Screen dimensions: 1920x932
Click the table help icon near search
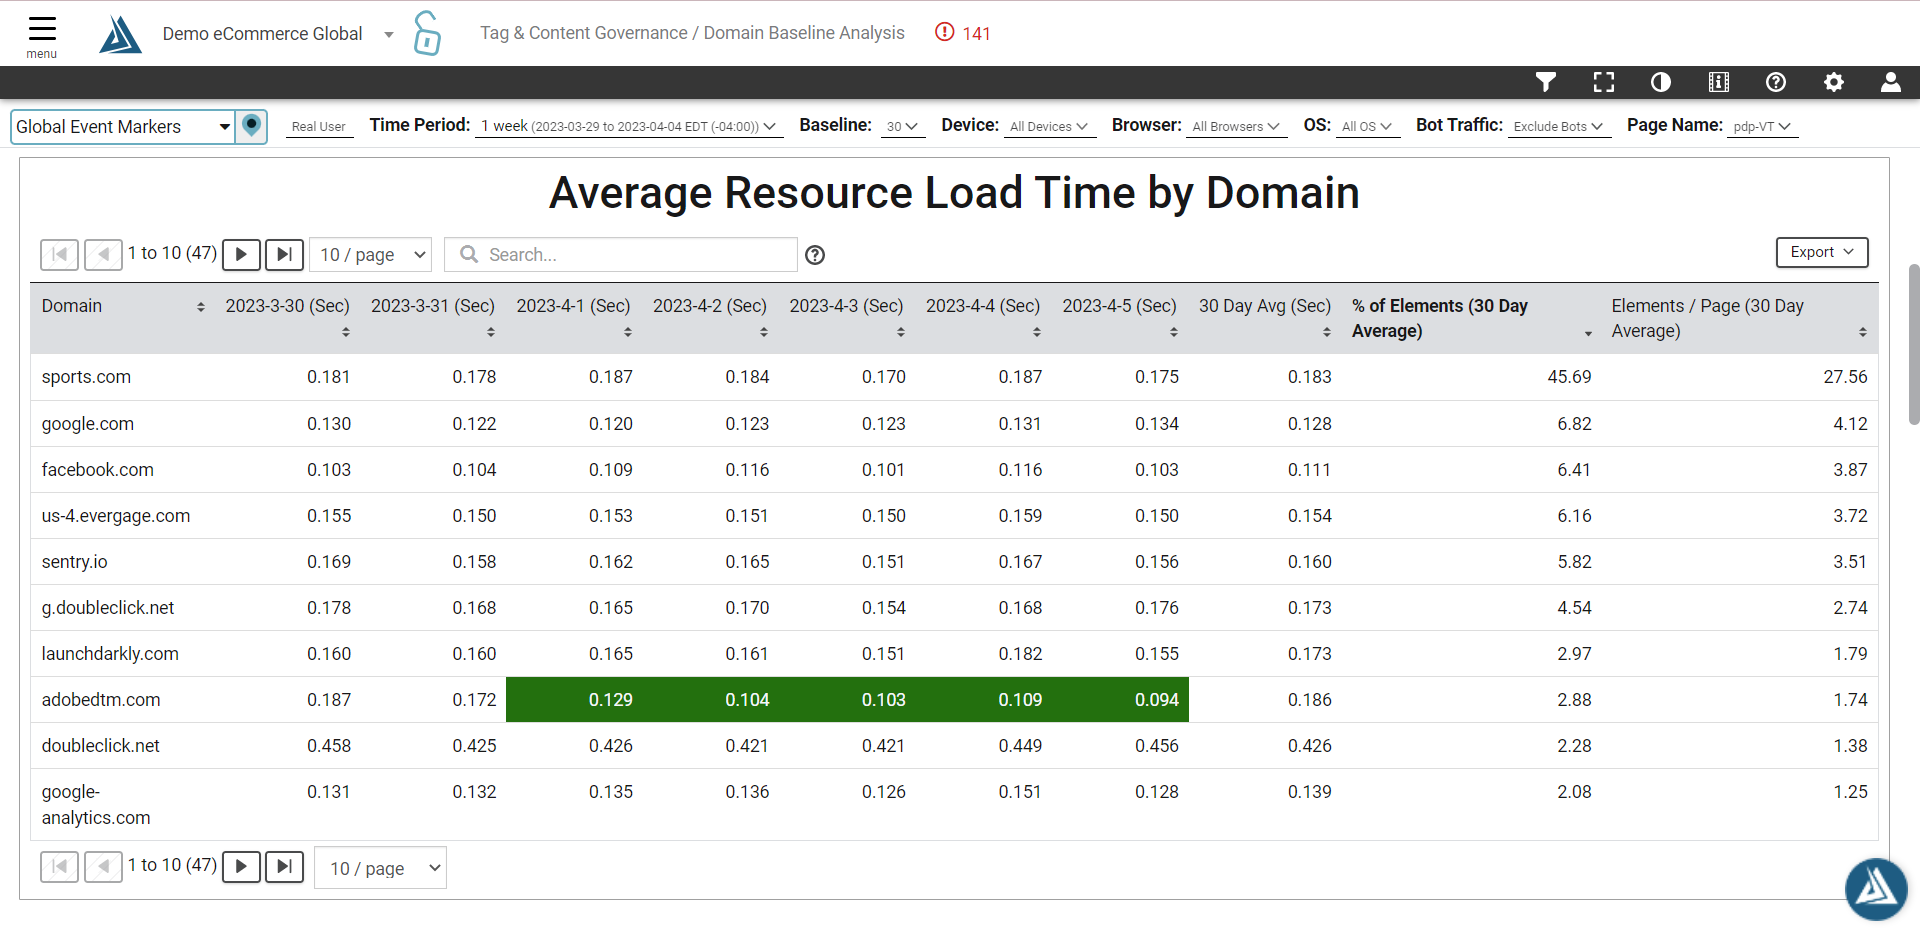coord(815,255)
